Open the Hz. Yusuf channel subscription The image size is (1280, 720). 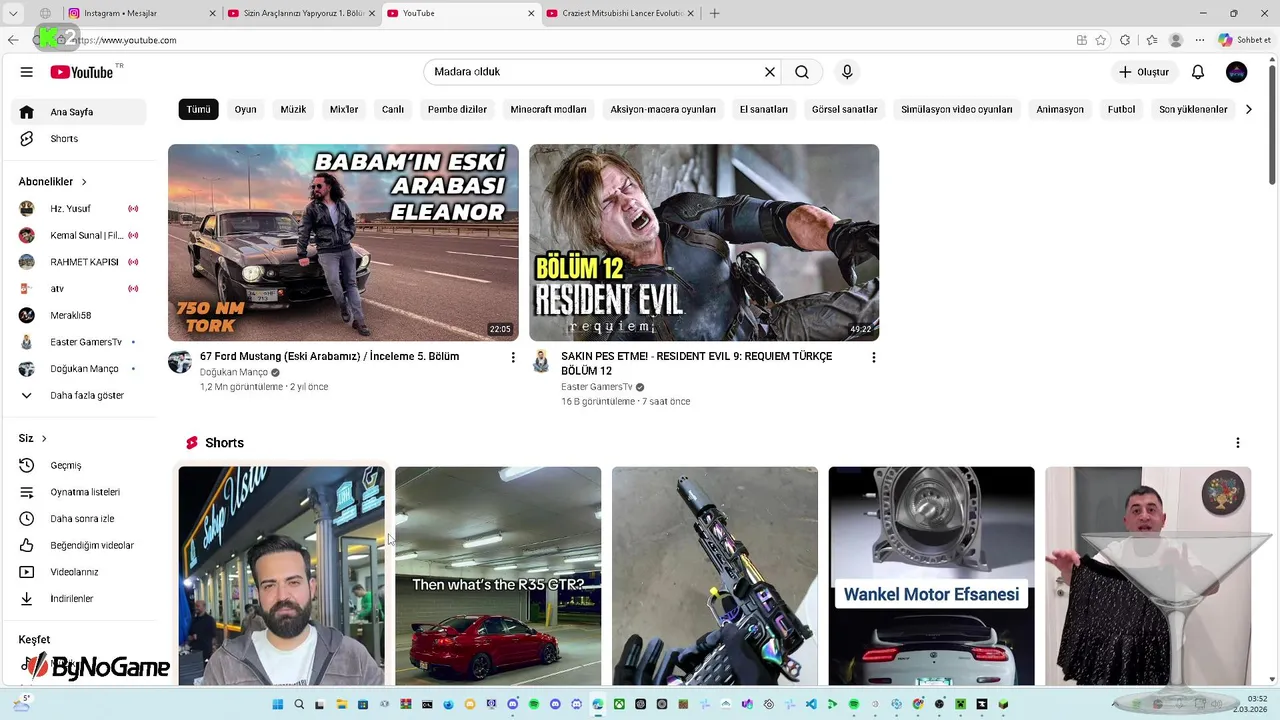click(80, 208)
